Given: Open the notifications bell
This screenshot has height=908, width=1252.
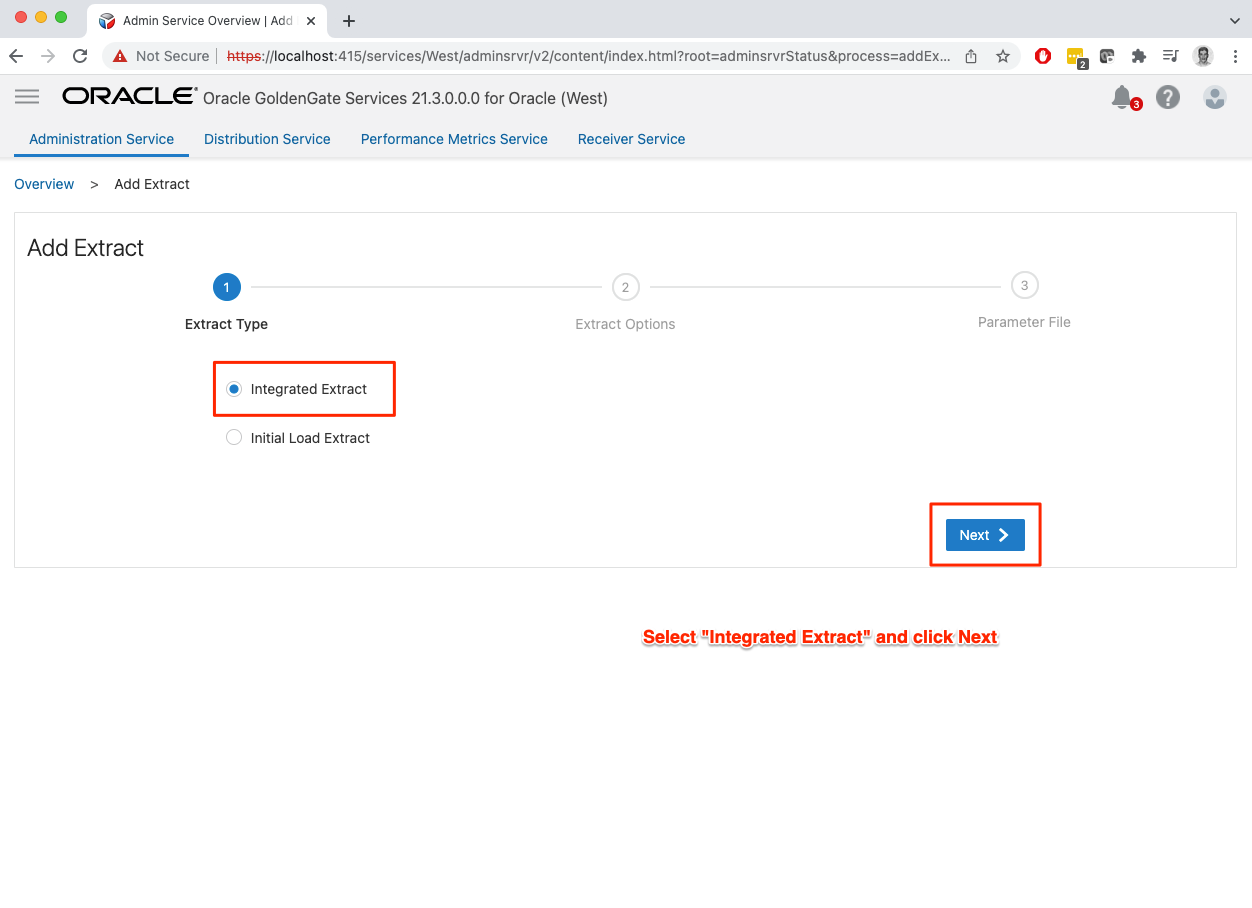Looking at the screenshot, I should coord(1122,97).
